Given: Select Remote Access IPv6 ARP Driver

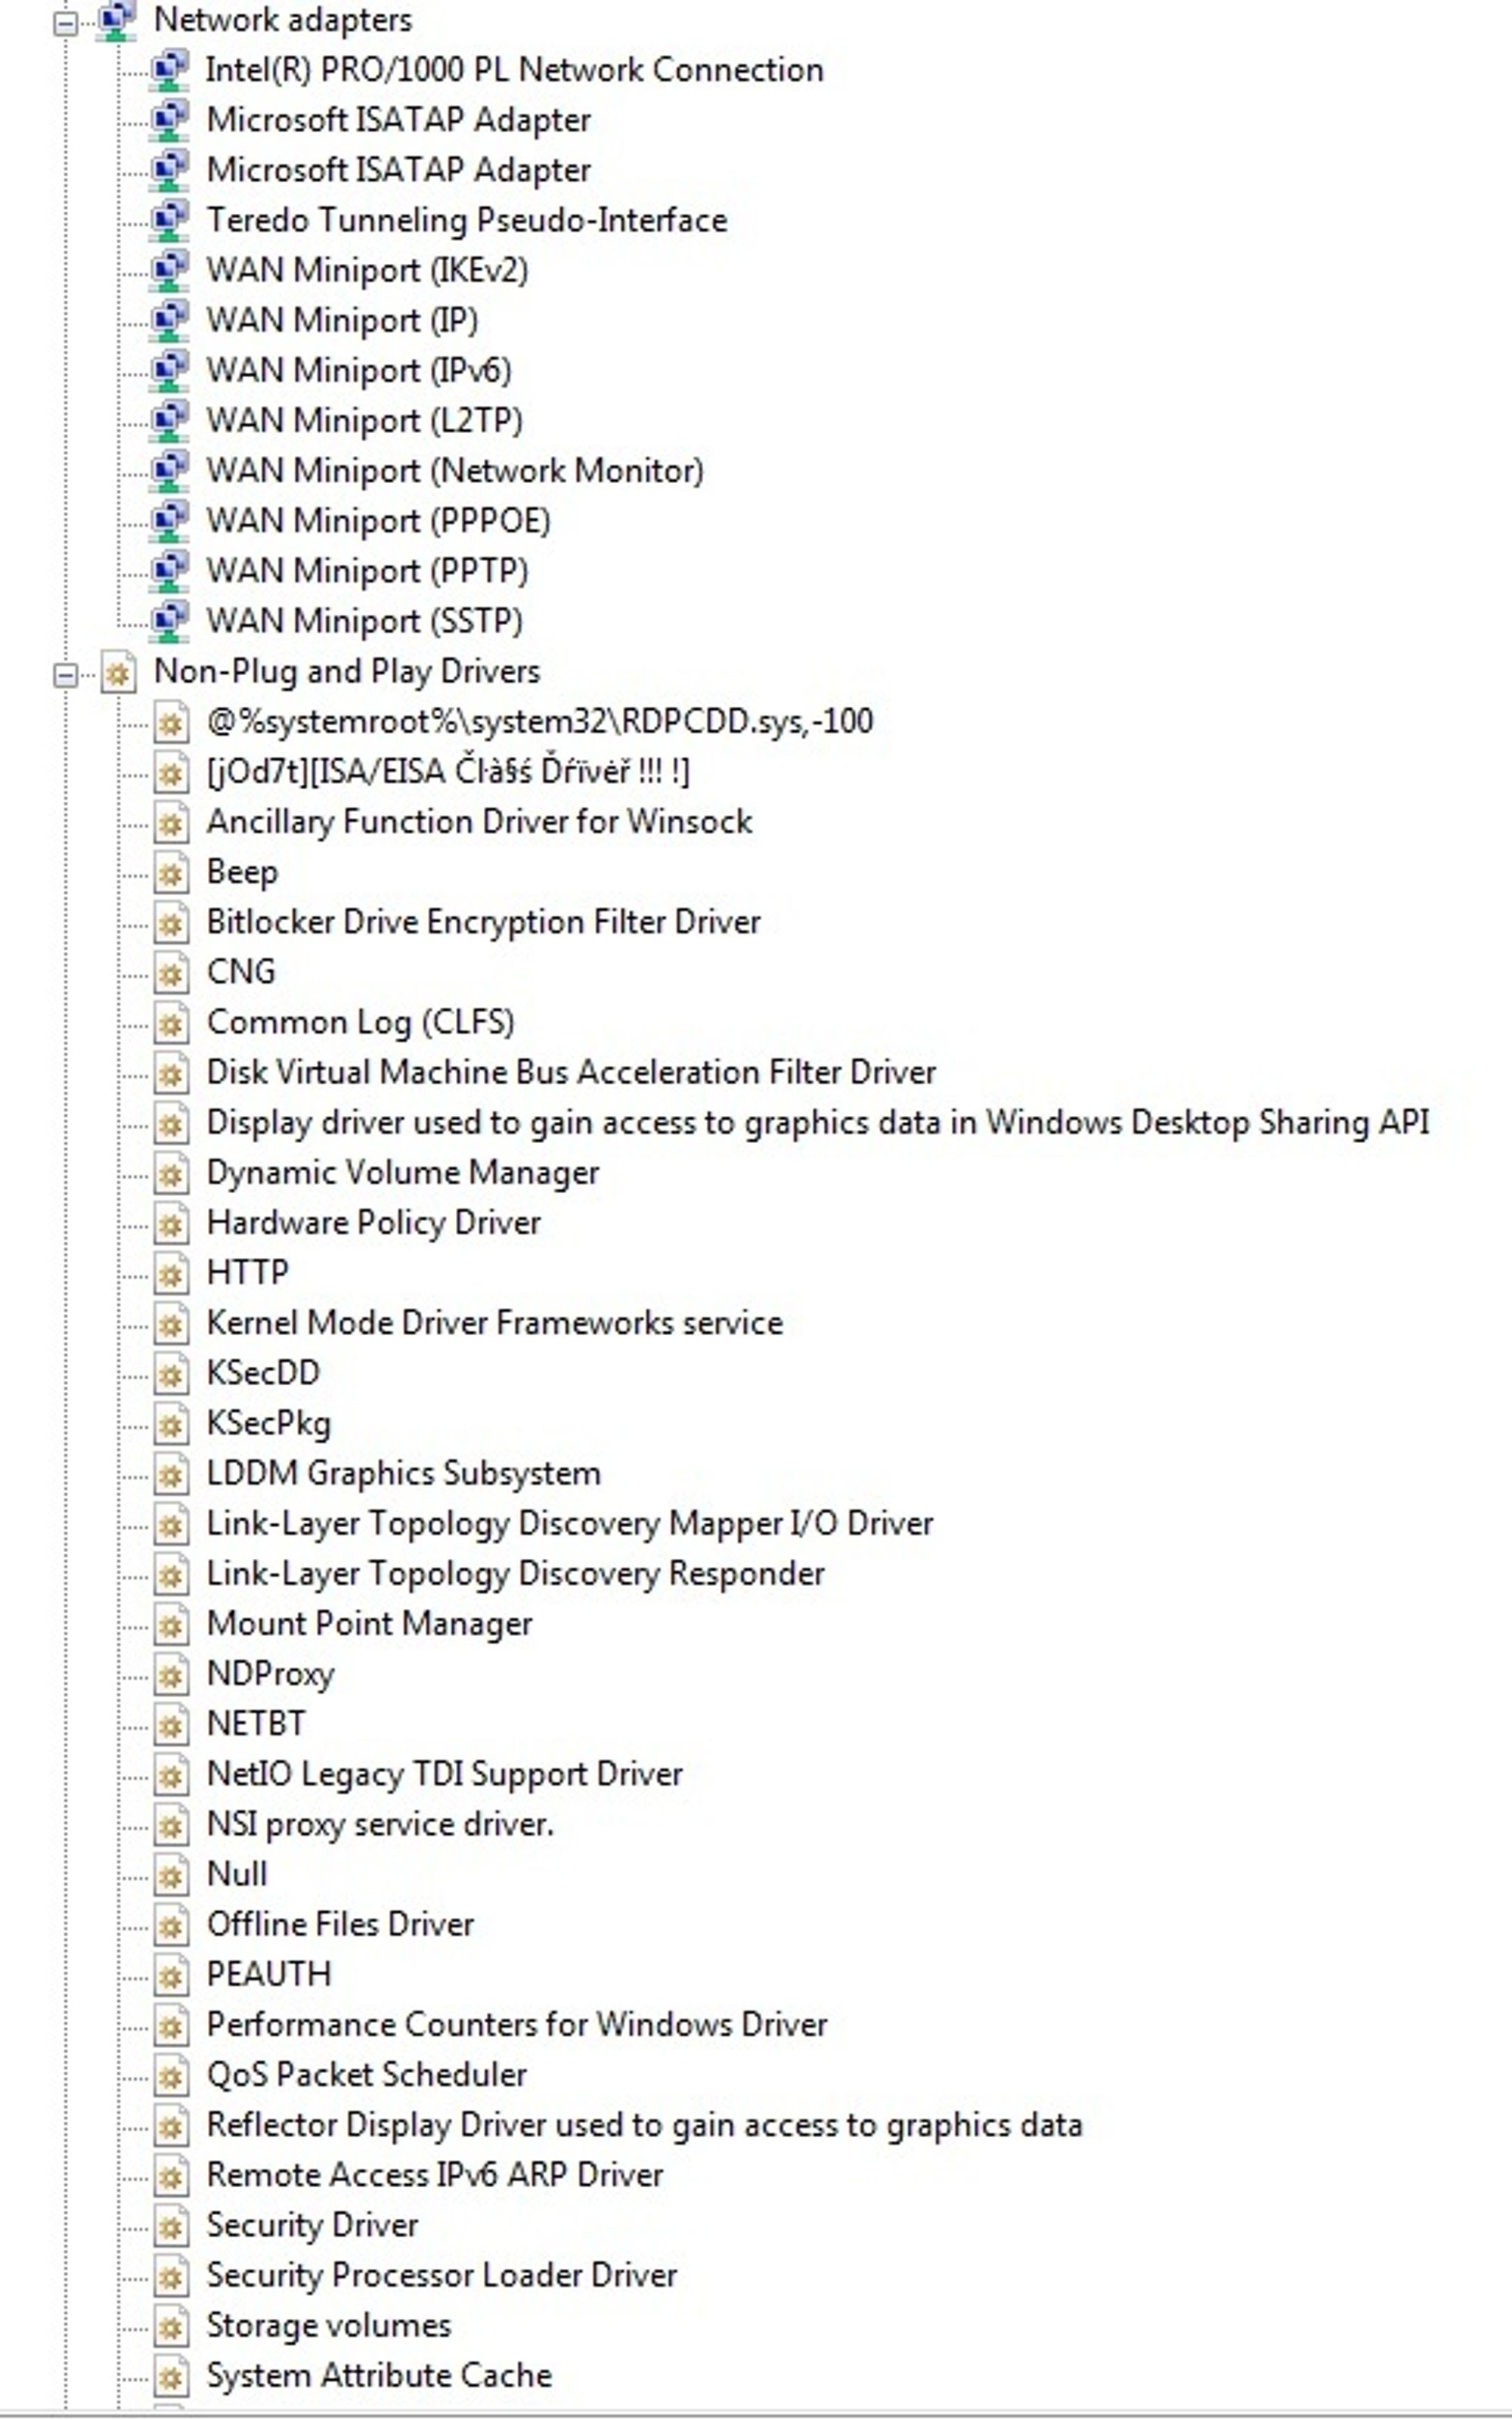Looking at the screenshot, I should pyautogui.click(x=435, y=2175).
